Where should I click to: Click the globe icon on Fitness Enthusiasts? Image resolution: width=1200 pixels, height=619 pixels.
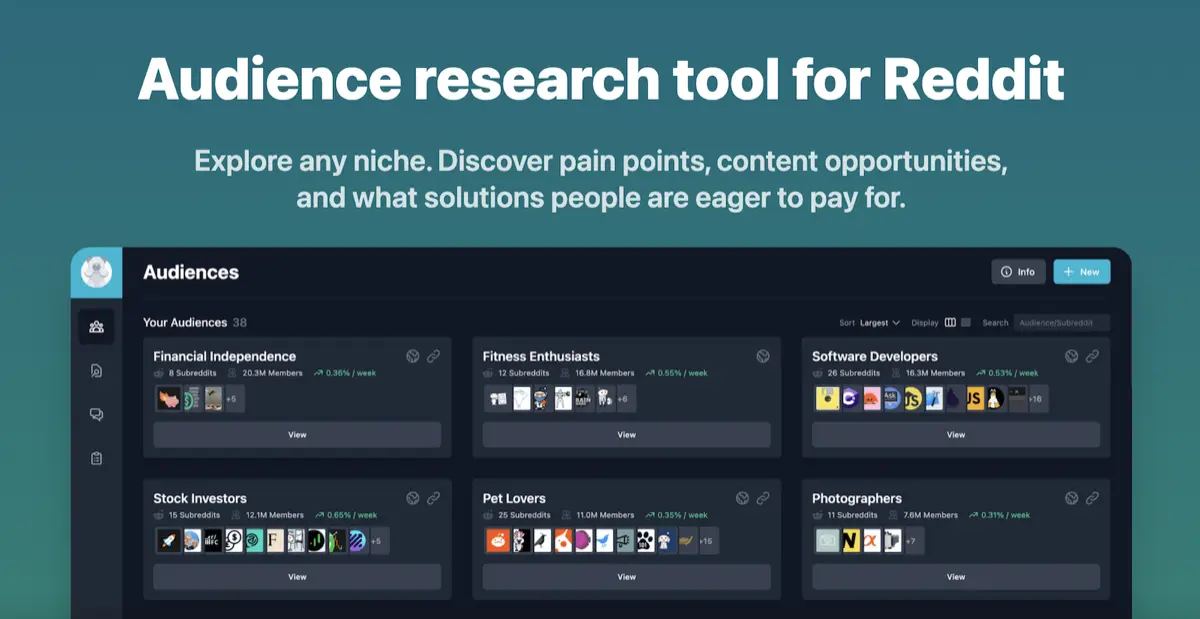[762, 356]
